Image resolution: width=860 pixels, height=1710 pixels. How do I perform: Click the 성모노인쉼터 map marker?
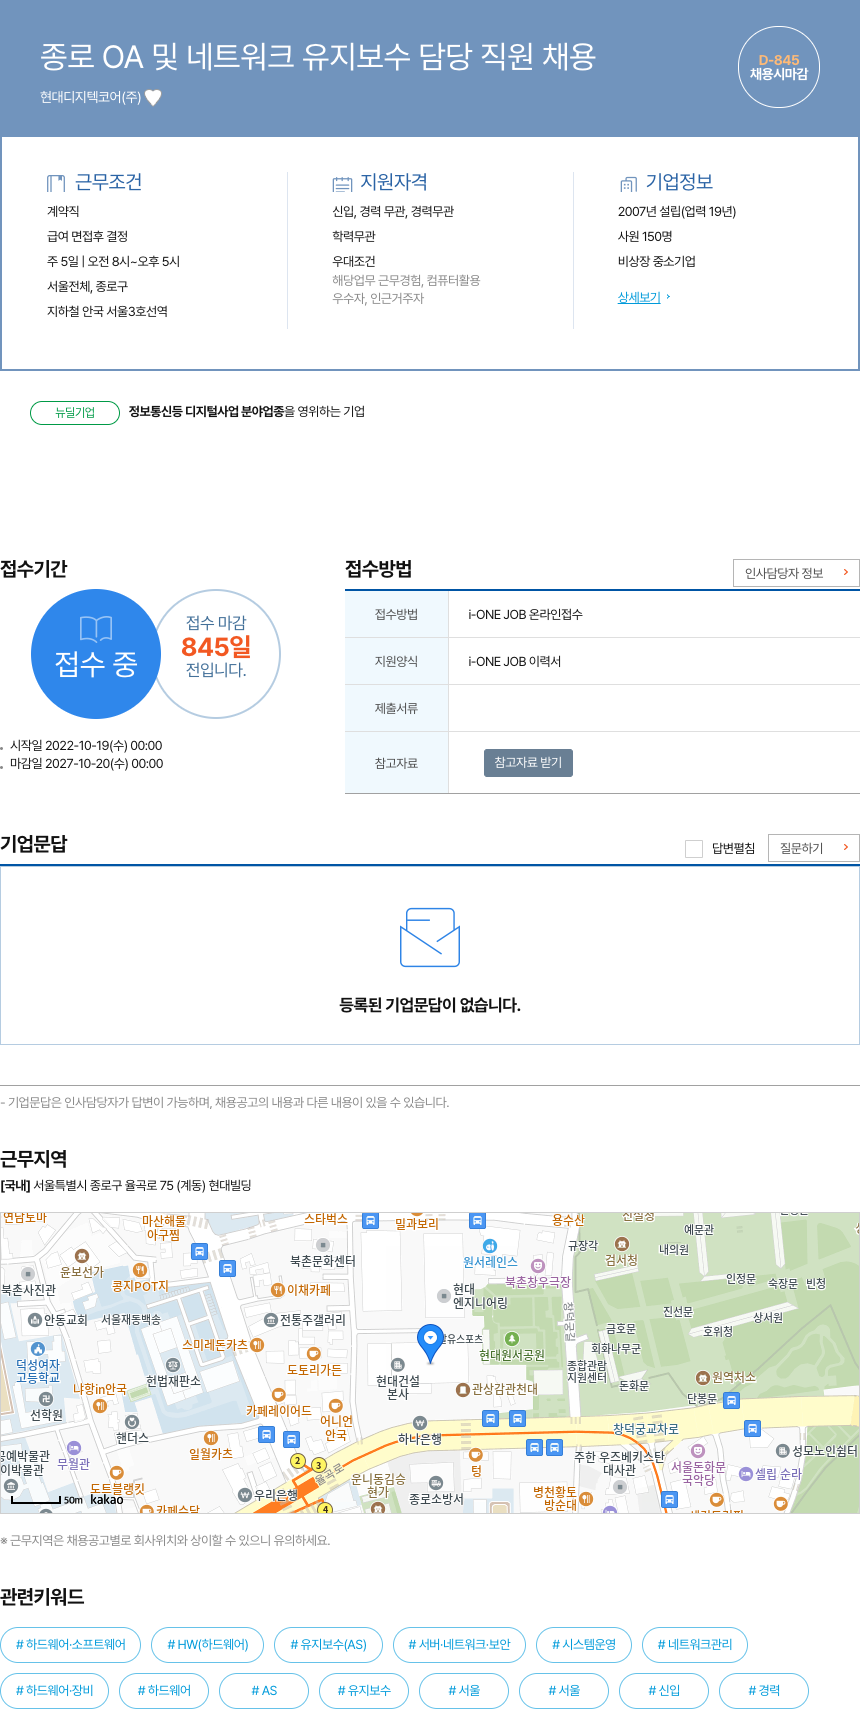point(782,1451)
